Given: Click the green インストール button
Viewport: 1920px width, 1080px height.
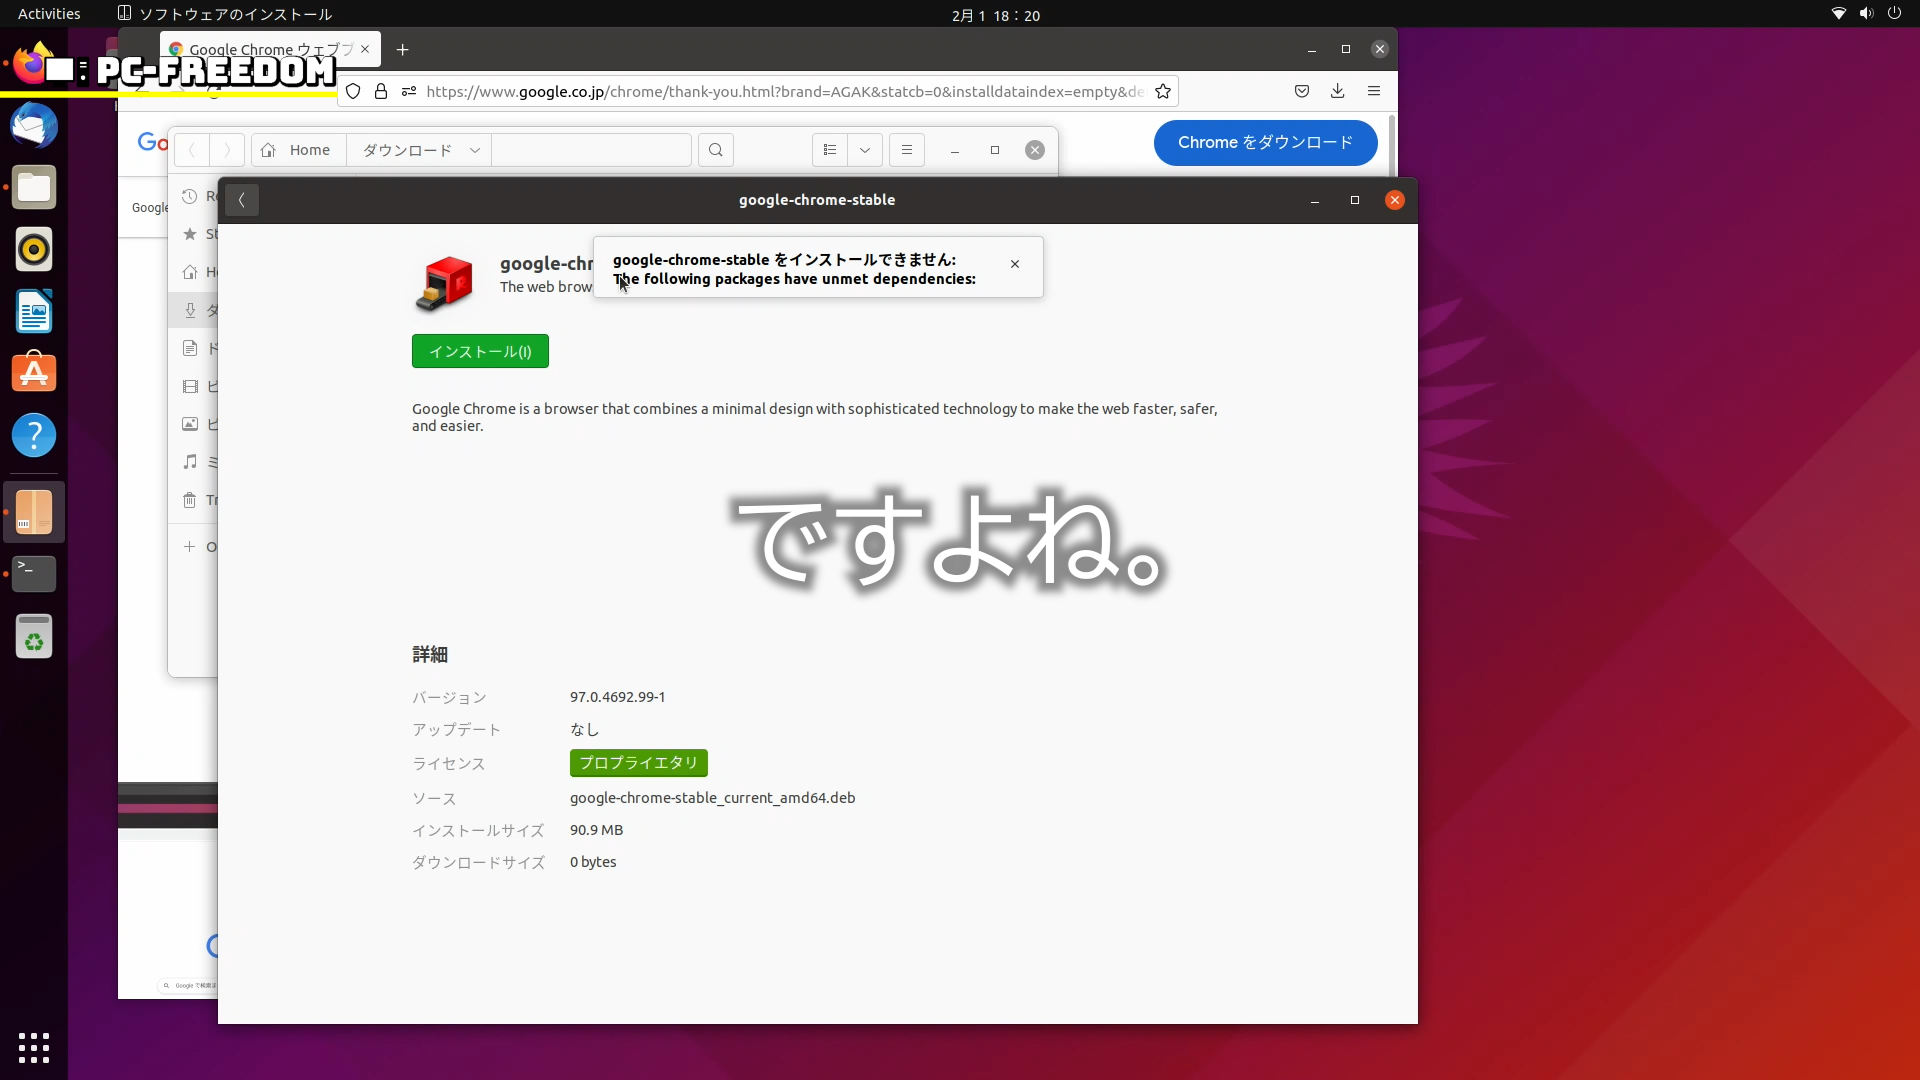Looking at the screenshot, I should click(x=480, y=351).
